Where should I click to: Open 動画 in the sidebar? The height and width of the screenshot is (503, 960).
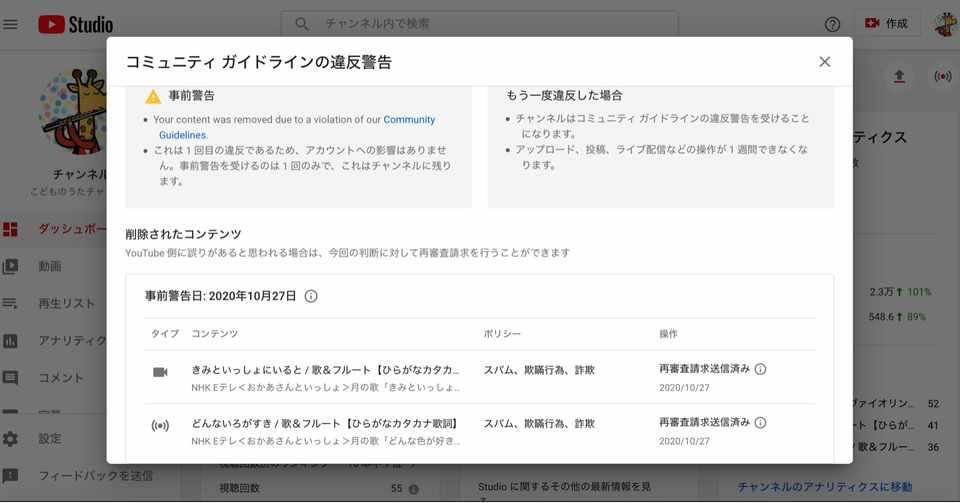click(x=54, y=266)
